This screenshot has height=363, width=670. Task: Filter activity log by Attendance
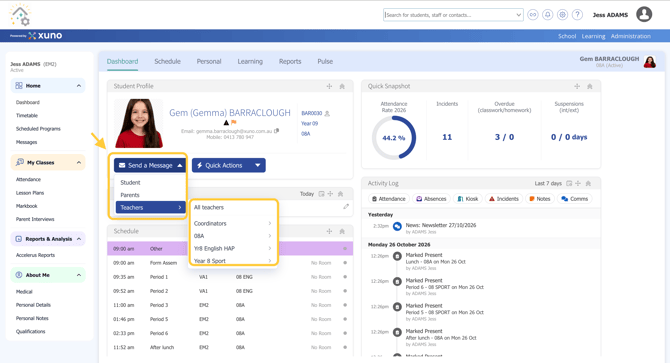(x=388, y=199)
